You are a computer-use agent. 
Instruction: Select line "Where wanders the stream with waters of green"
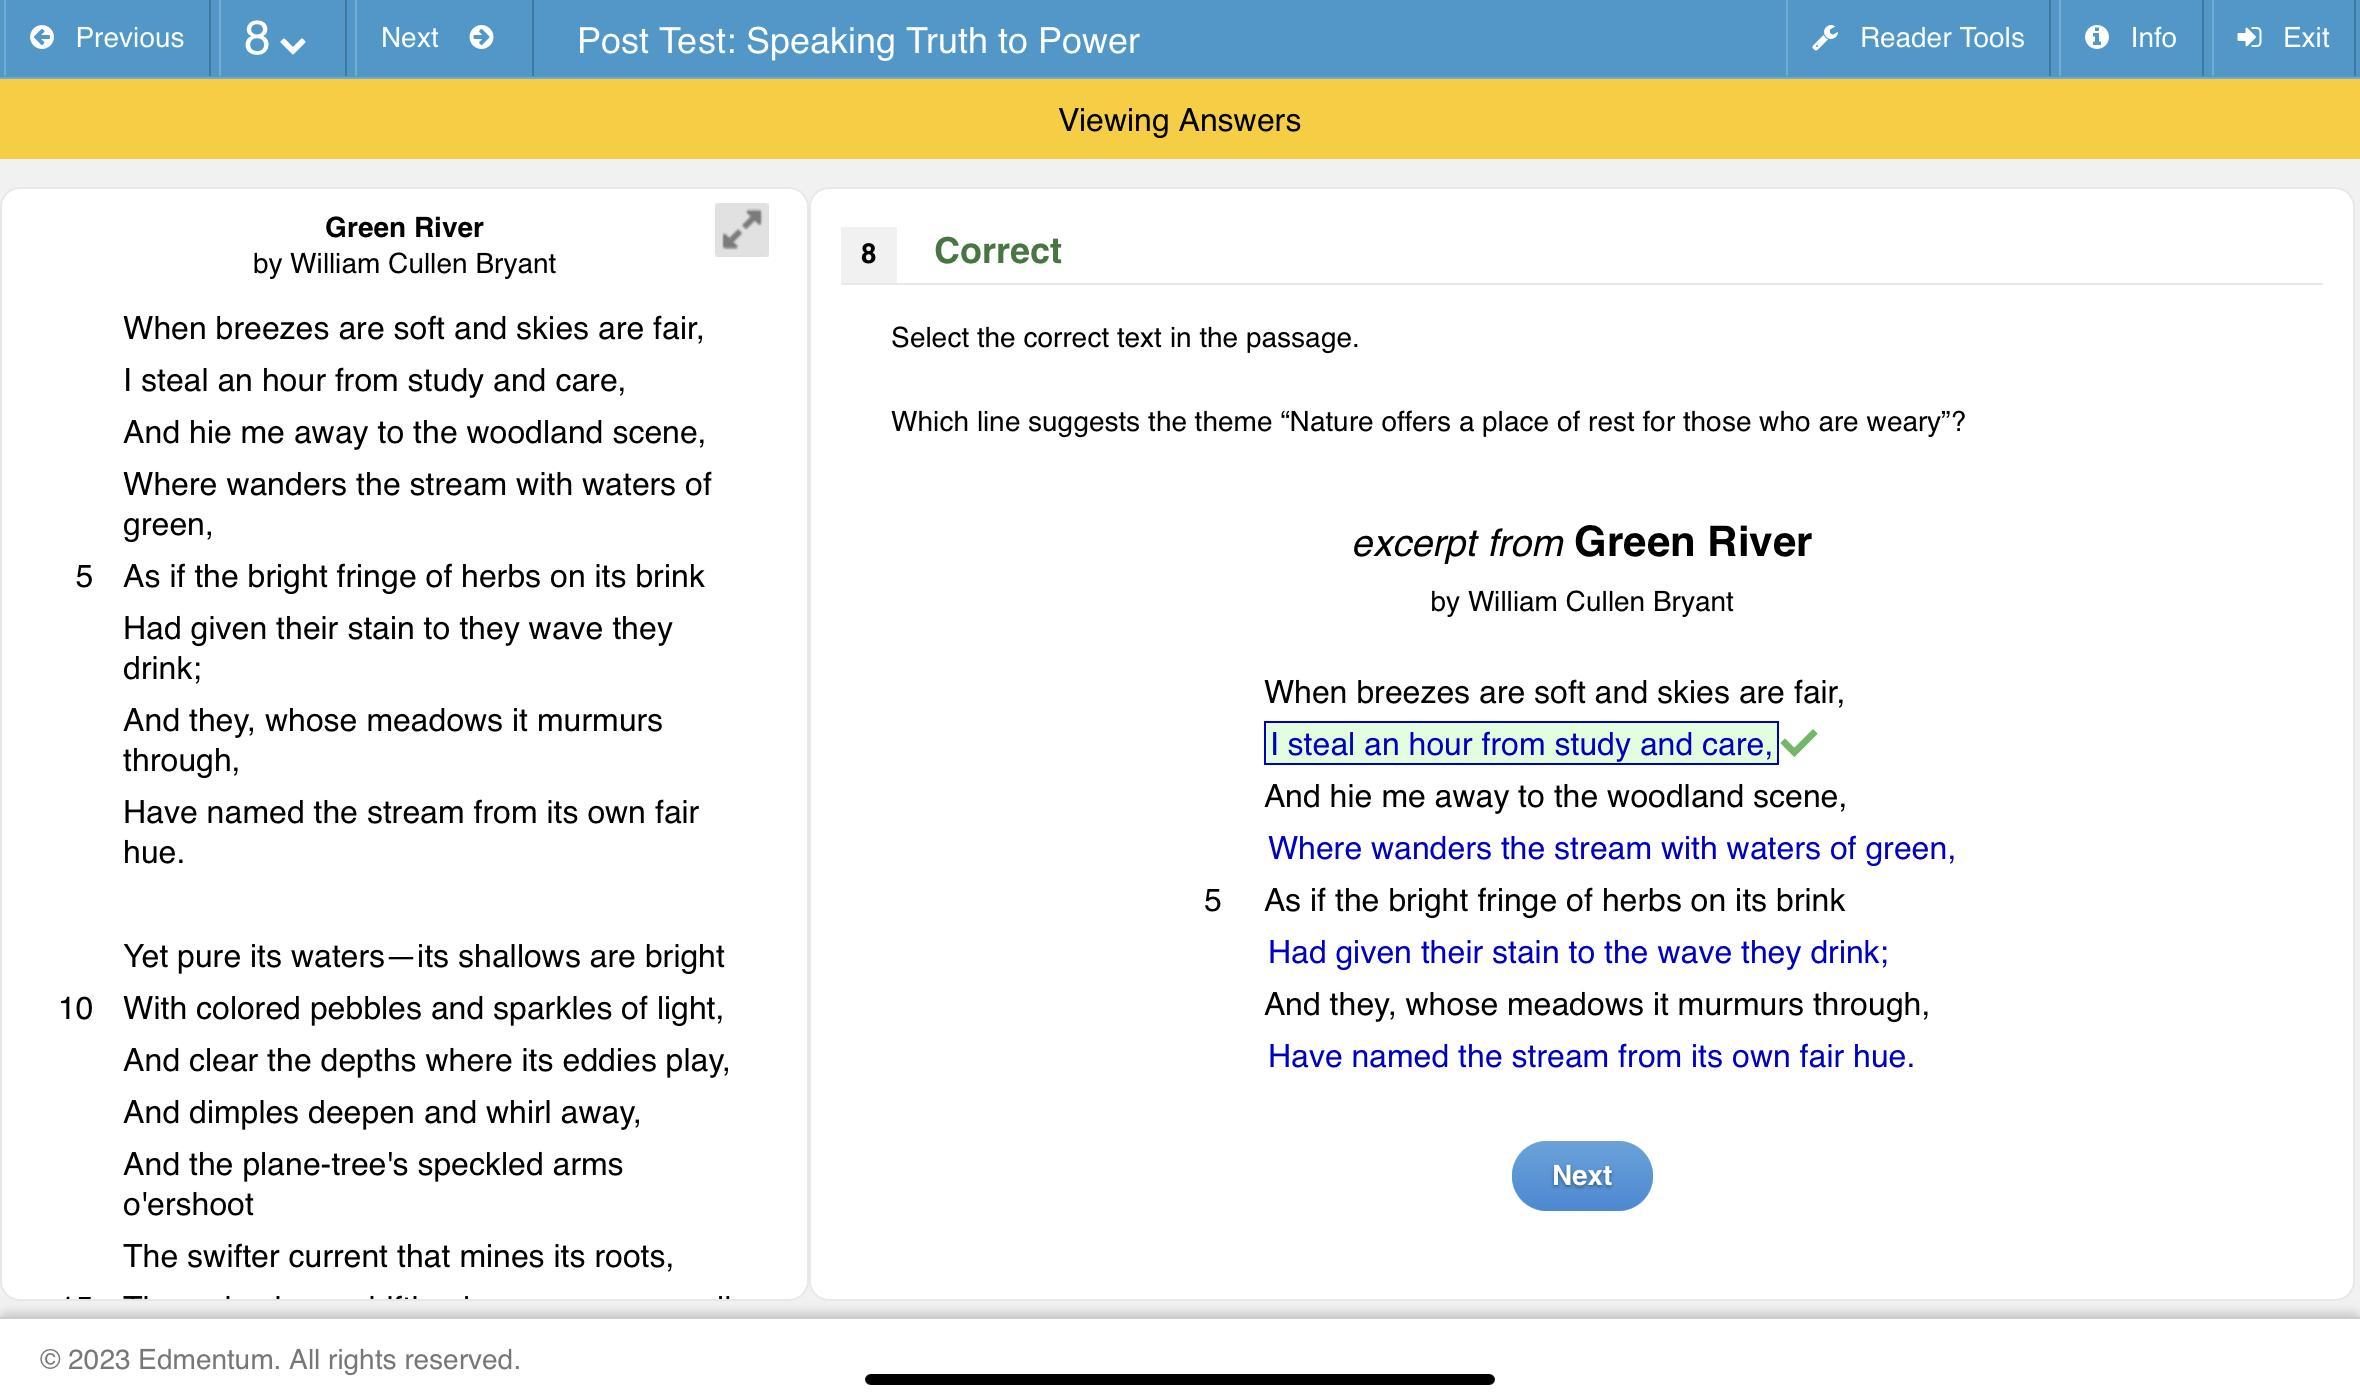(x=1610, y=848)
